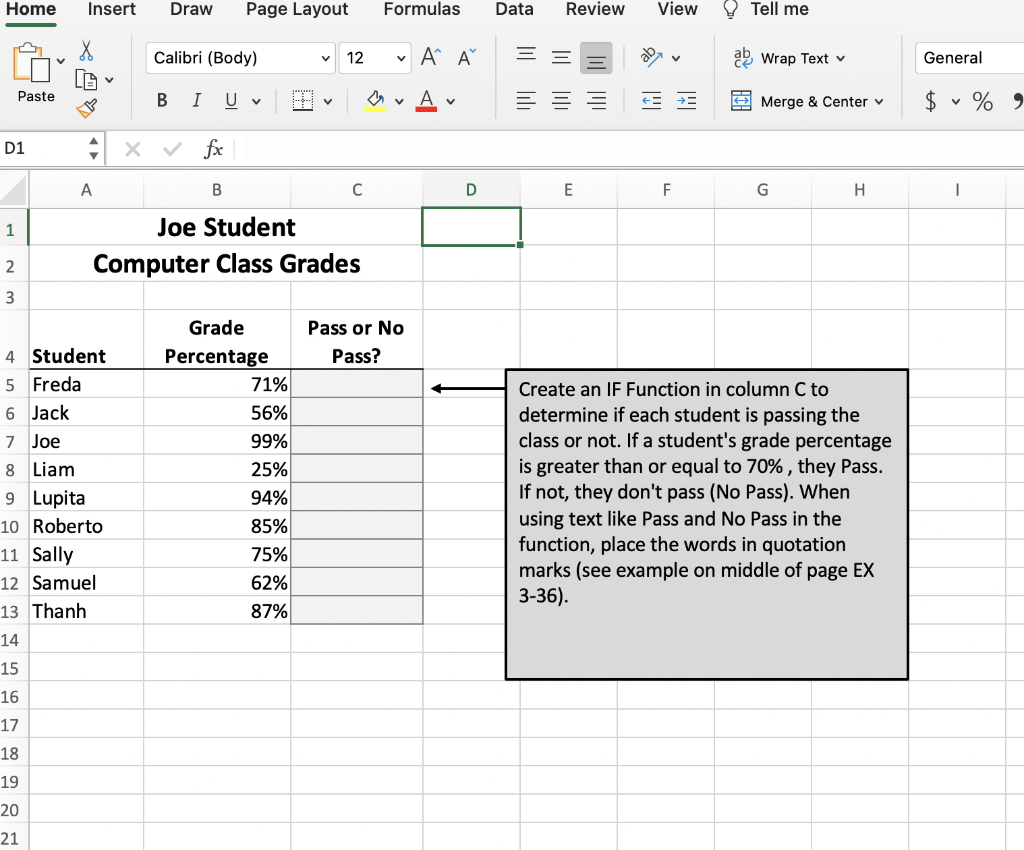
Task: Click the Merge & Center button
Action: coord(807,100)
